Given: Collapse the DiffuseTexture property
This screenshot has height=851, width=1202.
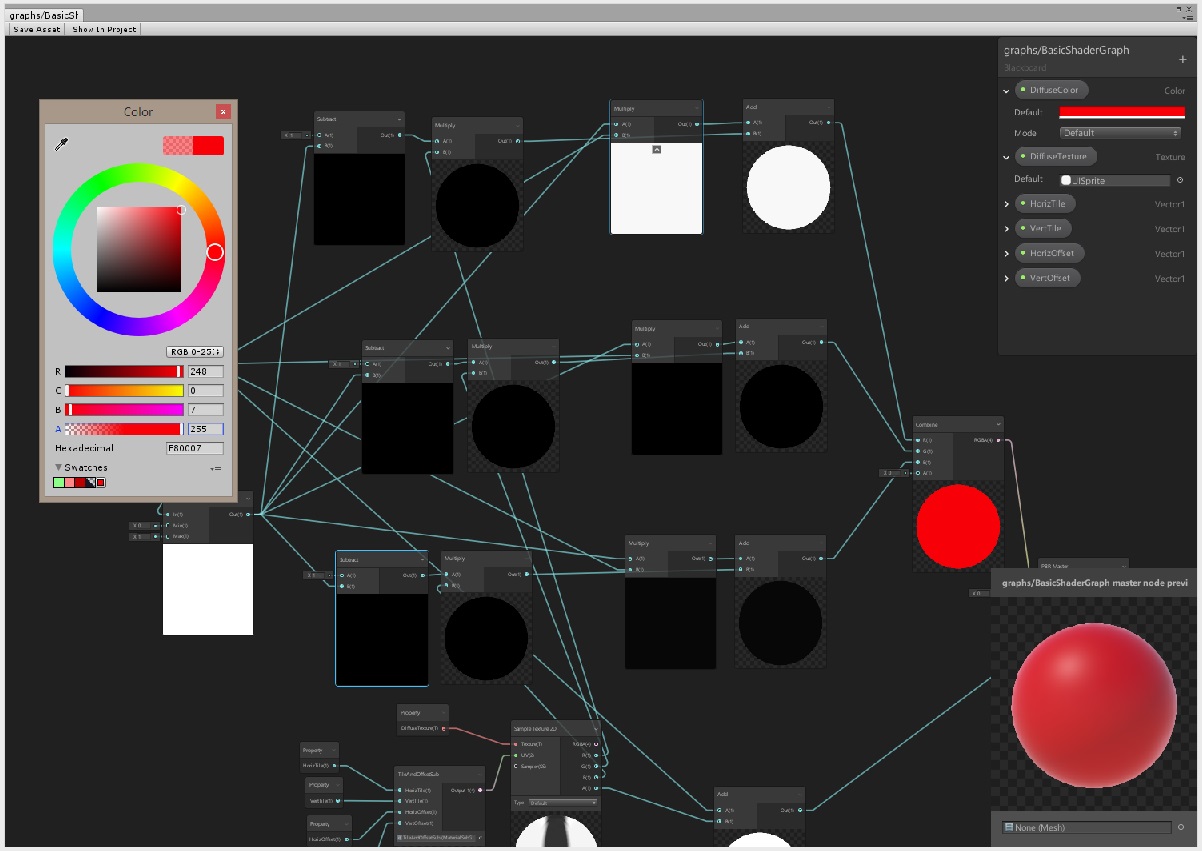Looking at the screenshot, I should pos(1007,157).
